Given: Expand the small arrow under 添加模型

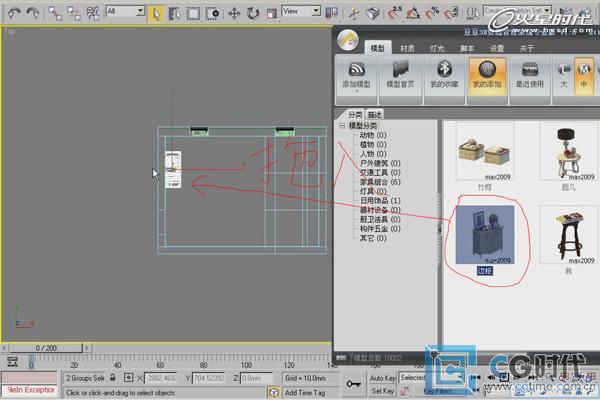Looking at the screenshot, I should (x=356, y=92).
